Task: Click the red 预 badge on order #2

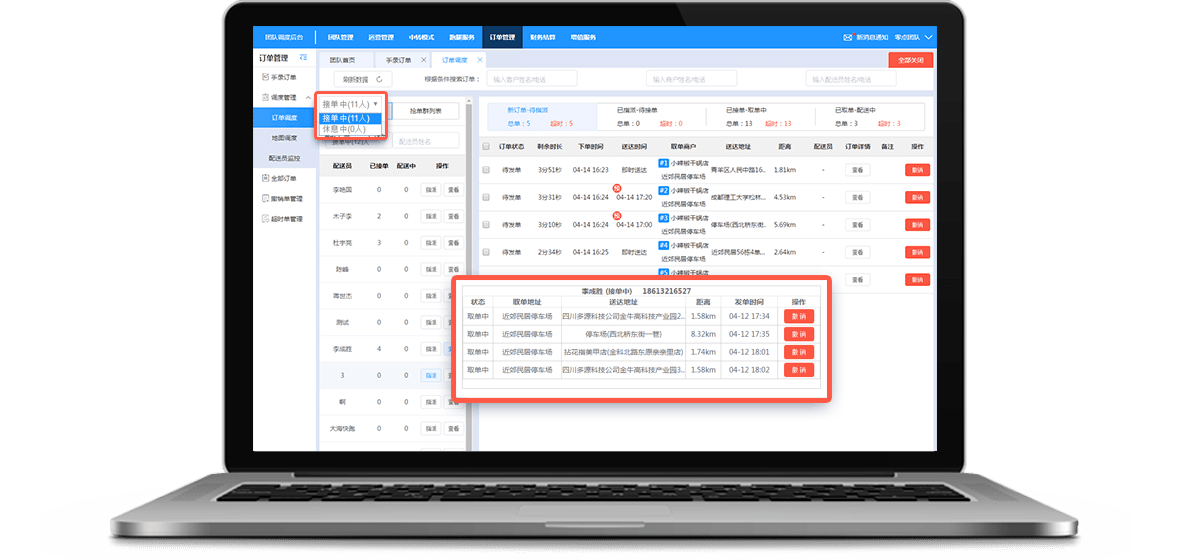Action: (616, 187)
